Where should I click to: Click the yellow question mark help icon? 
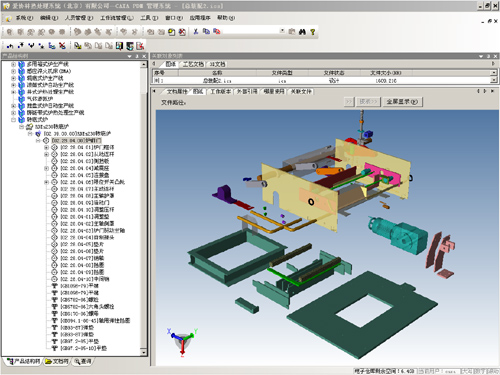pos(312,32)
